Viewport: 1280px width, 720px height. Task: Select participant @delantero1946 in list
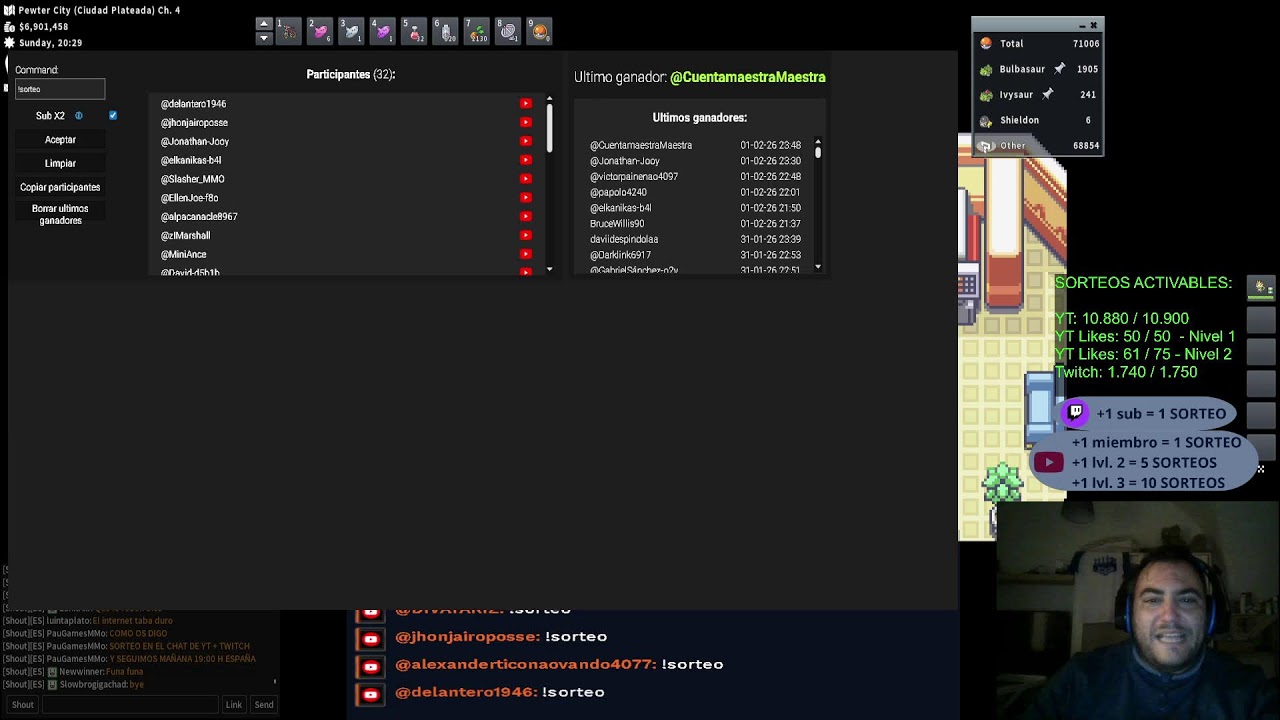[194, 104]
